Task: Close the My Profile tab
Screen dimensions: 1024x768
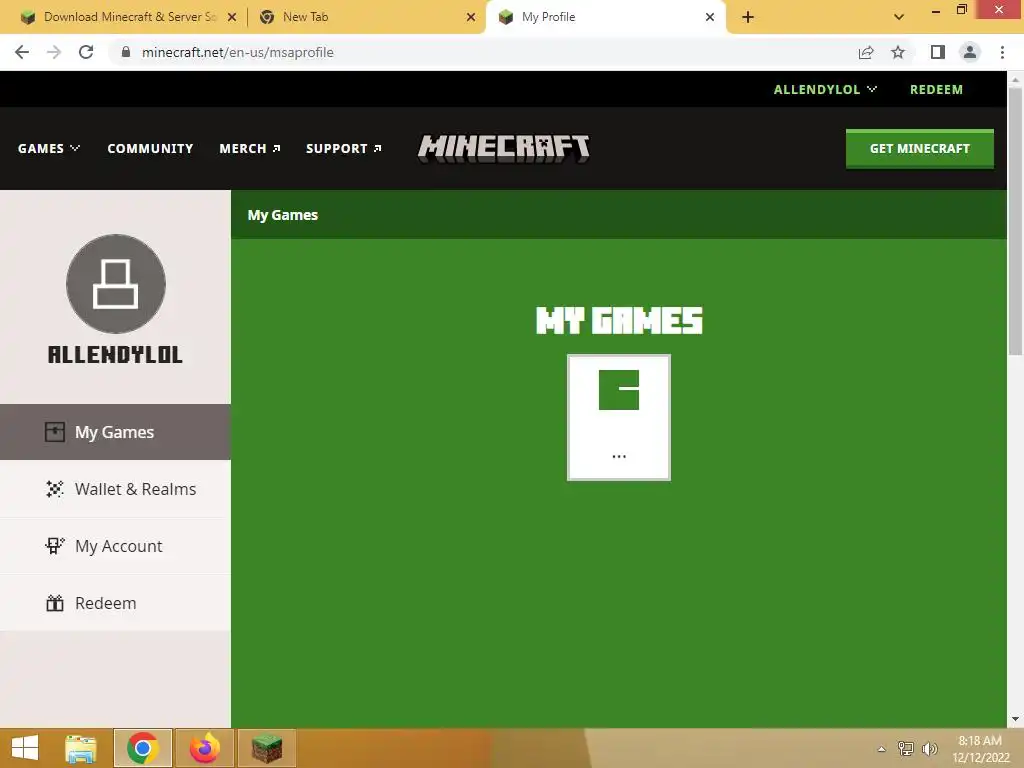Action: (710, 17)
